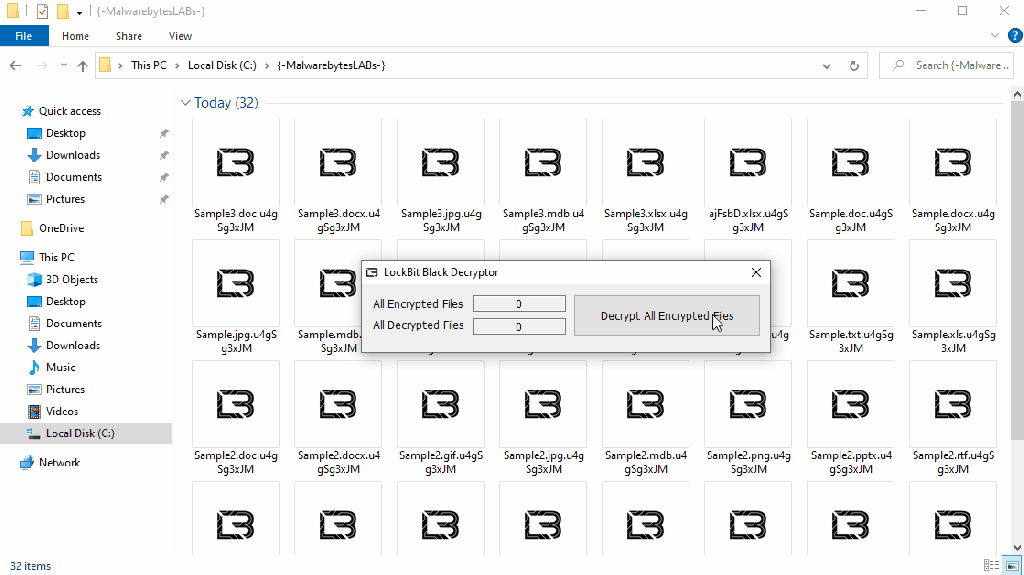Click the search box
The height and width of the screenshot is (575, 1024).
tap(946, 65)
